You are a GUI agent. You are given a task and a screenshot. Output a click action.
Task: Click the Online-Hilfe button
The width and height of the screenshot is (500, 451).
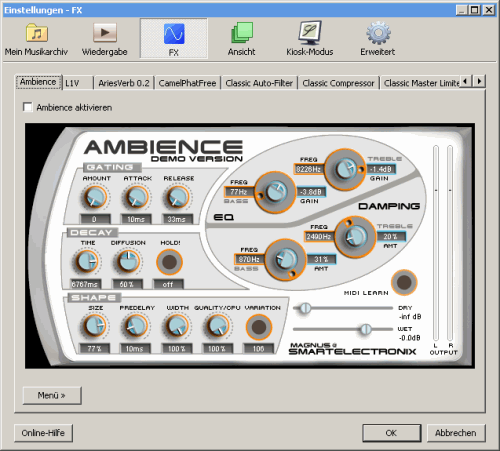[x=43, y=433]
